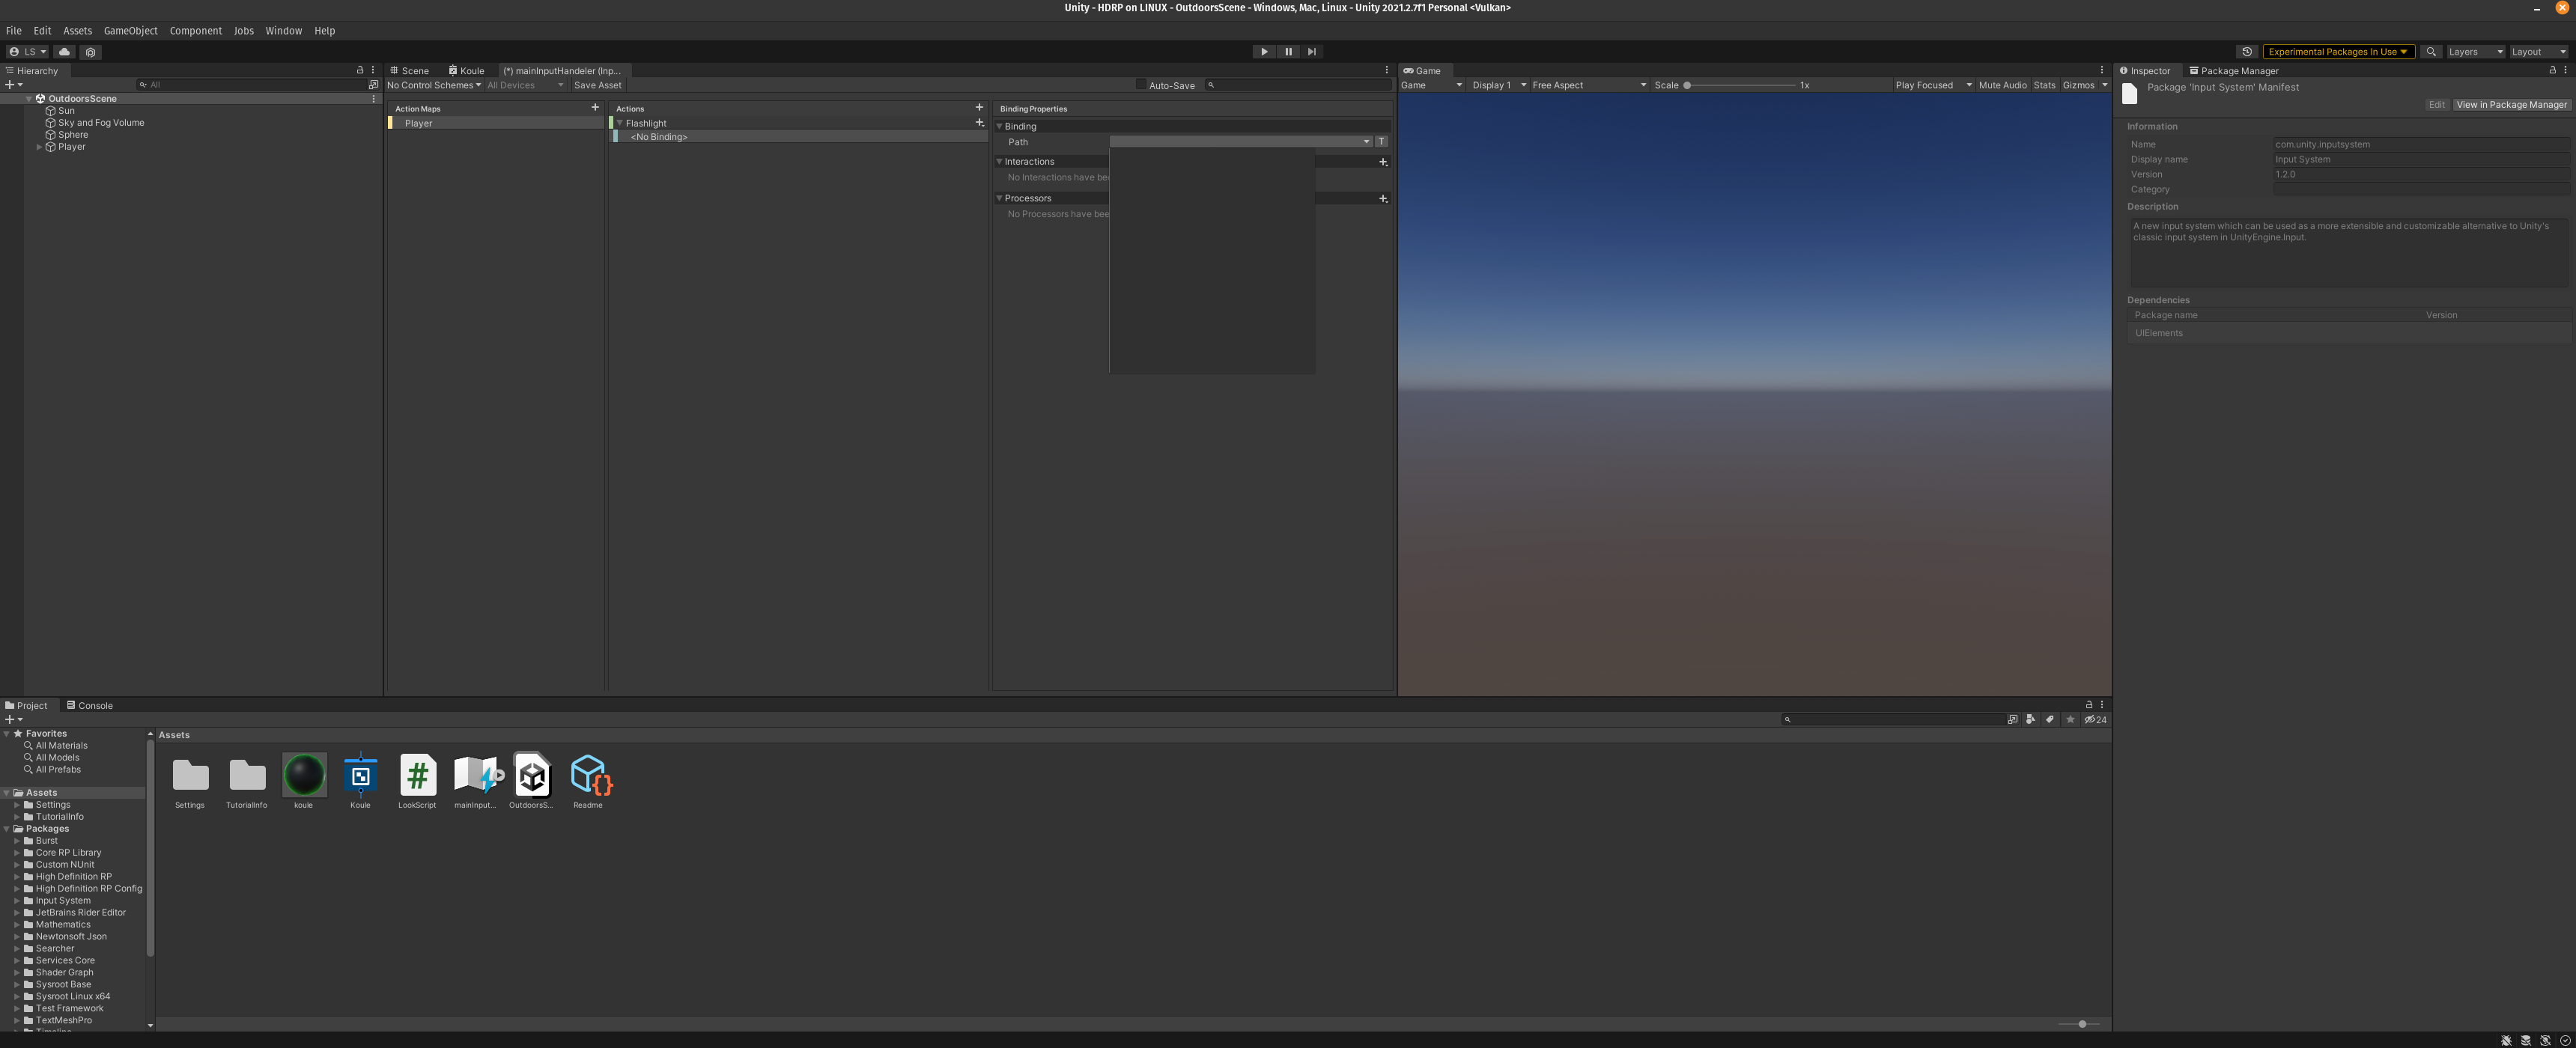
Task: Click the Play button
Action: tap(1264, 52)
